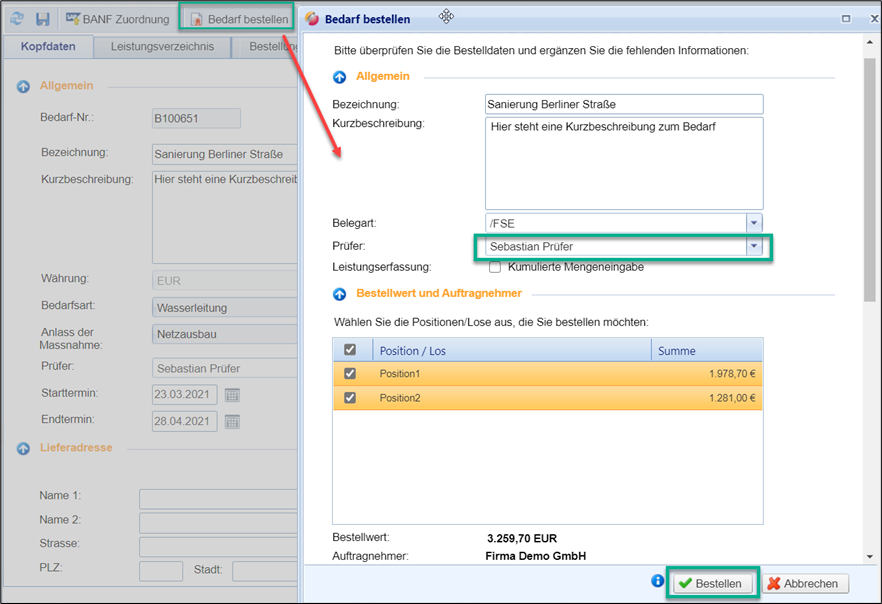The image size is (882, 604).
Task: Click the refresh icon in the toolbar
Action: (x=17, y=19)
